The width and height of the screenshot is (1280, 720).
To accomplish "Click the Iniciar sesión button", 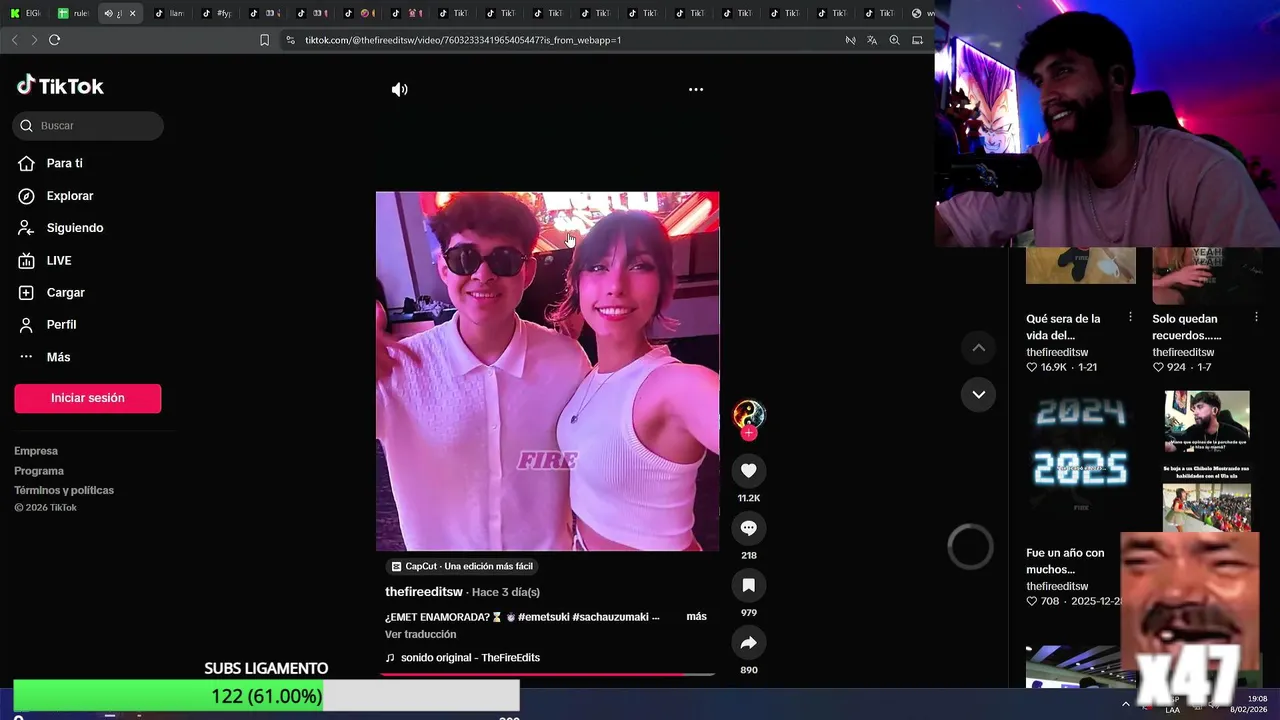I will 88,398.
